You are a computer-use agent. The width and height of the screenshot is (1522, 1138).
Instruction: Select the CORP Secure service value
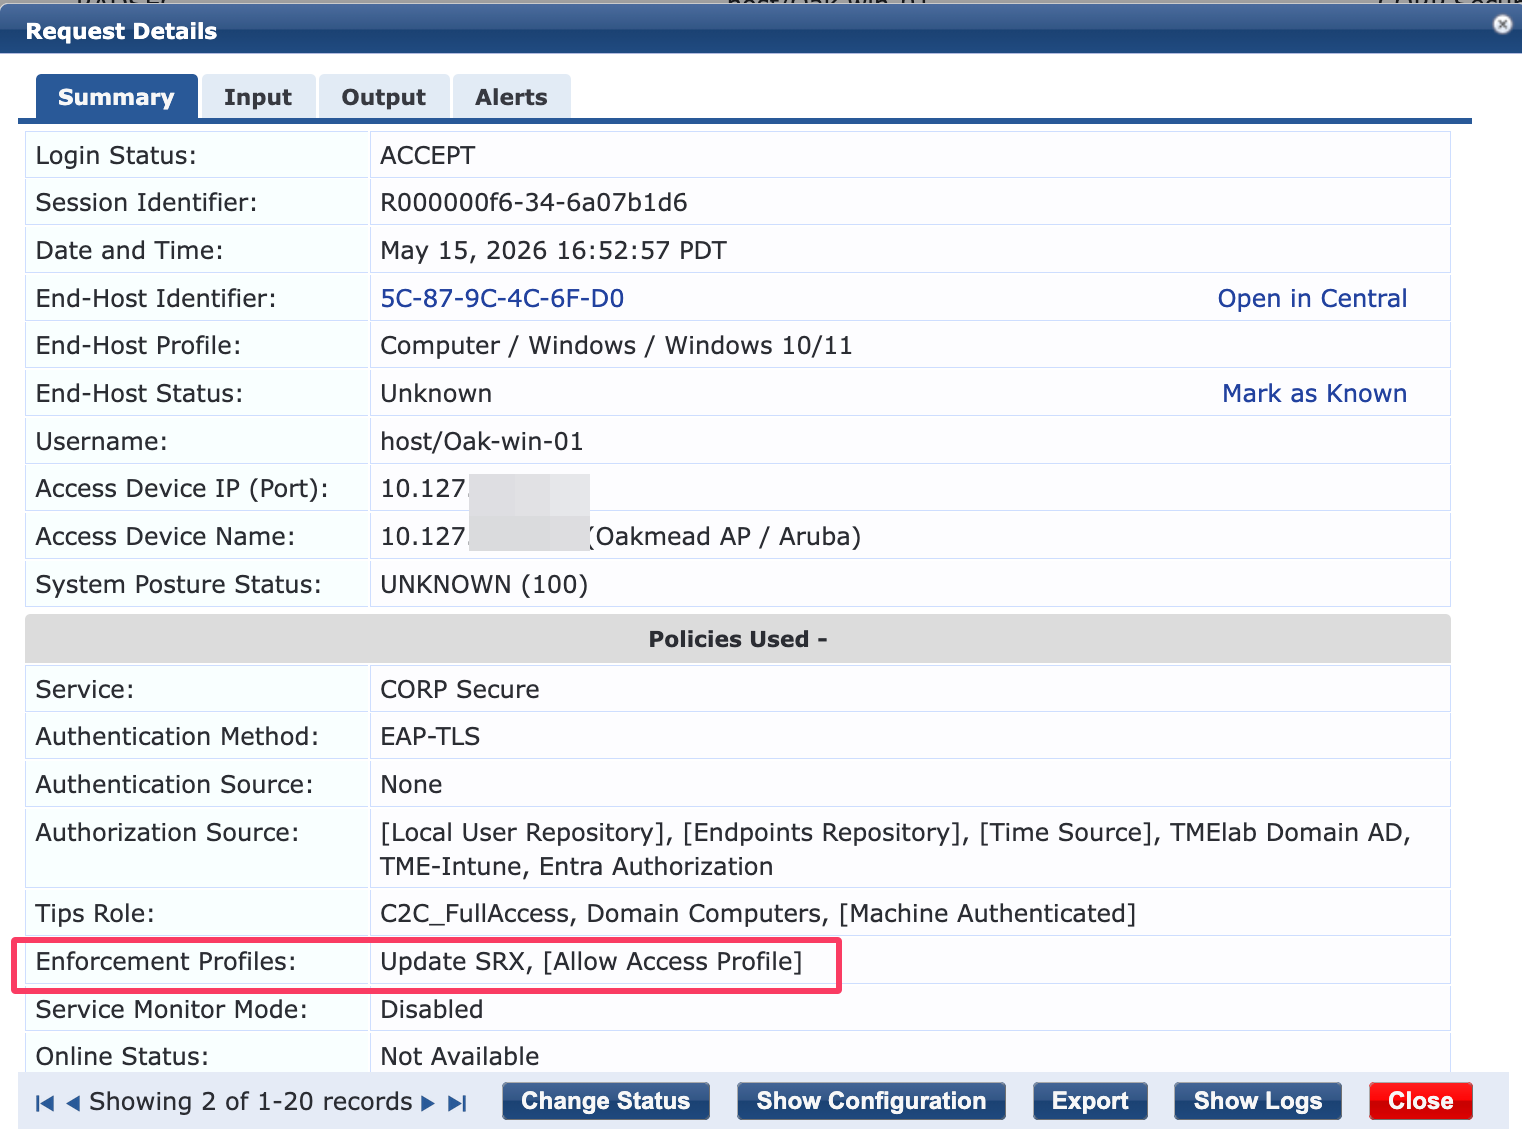pyautogui.click(x=460, y=689)
